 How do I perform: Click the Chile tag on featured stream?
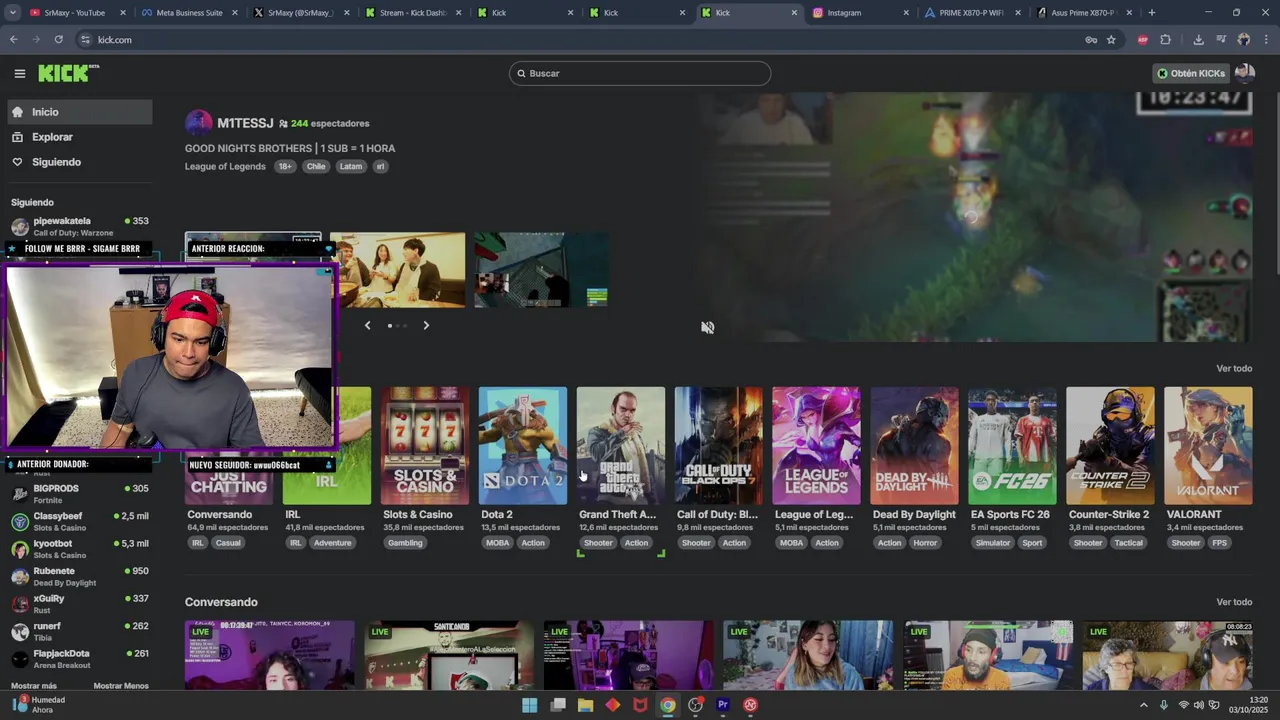click(x=316, y=167)
